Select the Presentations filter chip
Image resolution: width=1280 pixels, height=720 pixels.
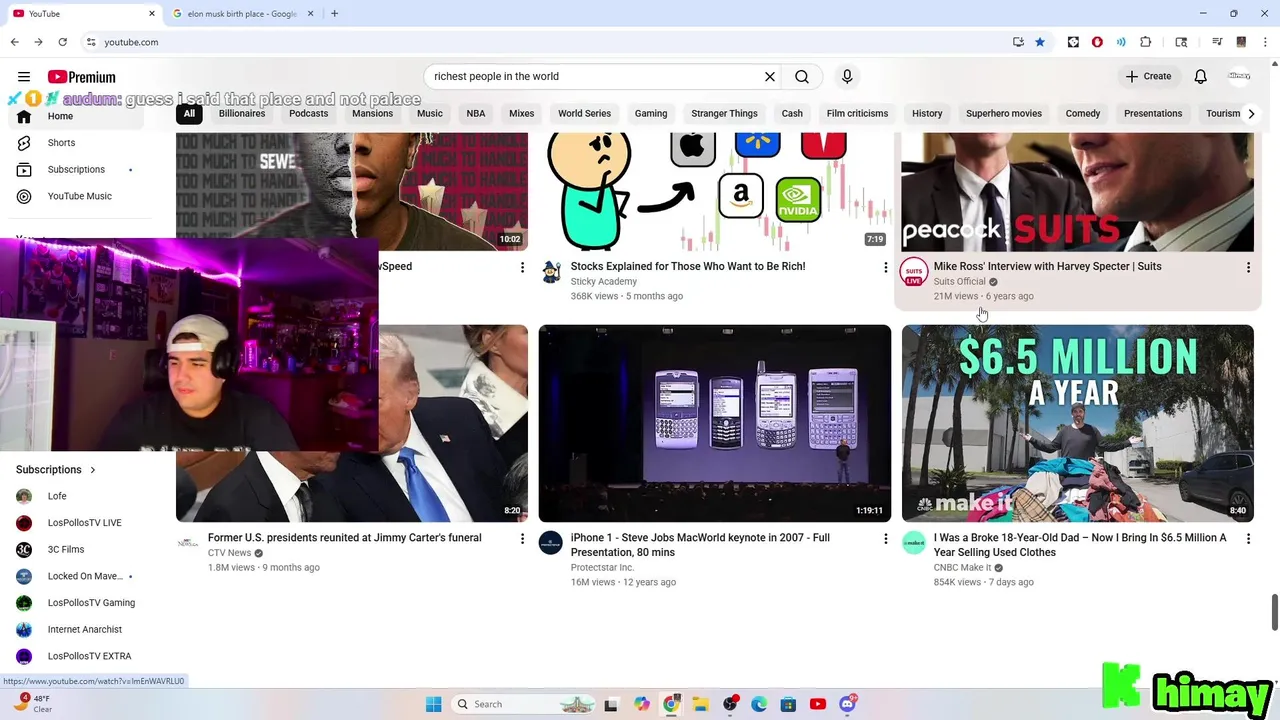point(1153,113)
